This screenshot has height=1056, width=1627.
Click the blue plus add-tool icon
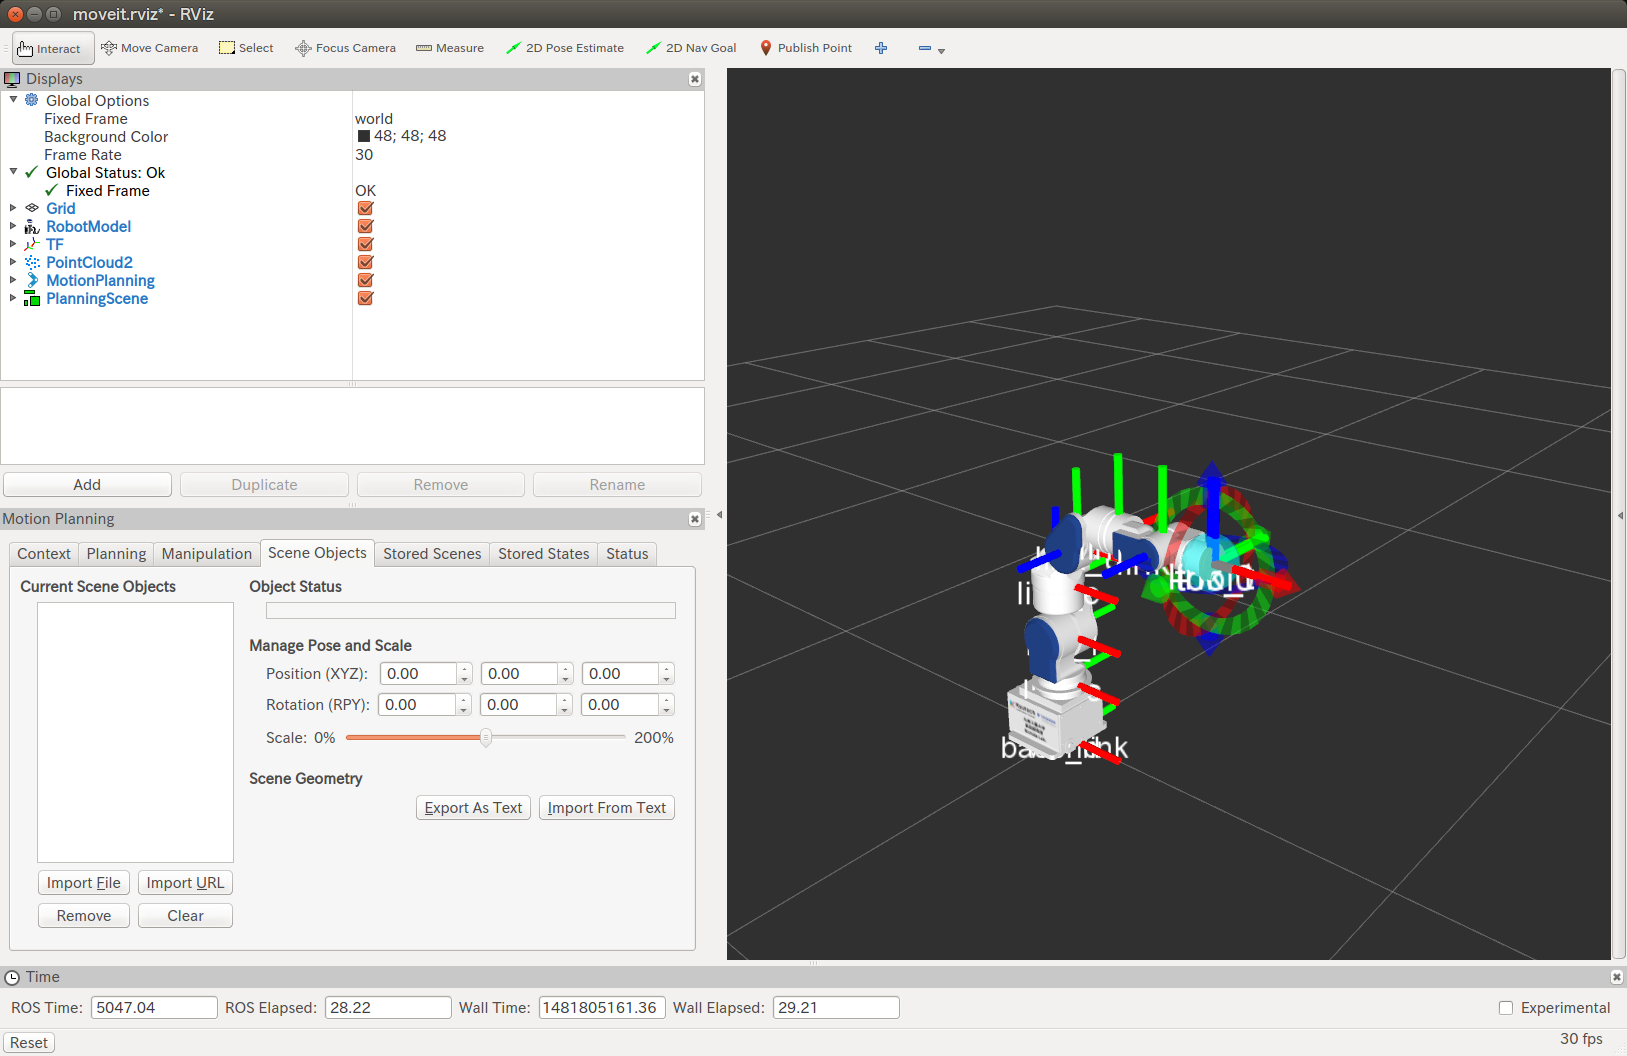coord(881,48)
